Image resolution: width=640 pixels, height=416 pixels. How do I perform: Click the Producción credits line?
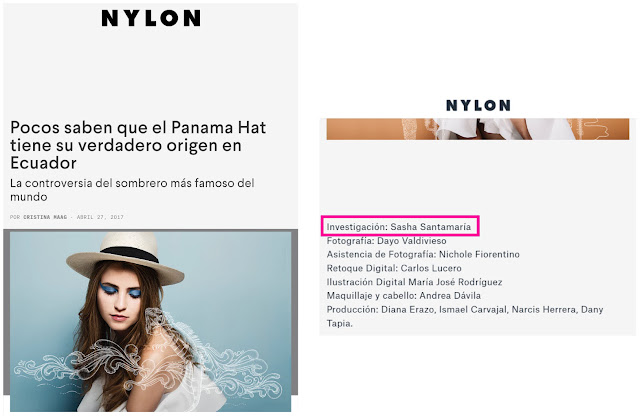point(465,316)
